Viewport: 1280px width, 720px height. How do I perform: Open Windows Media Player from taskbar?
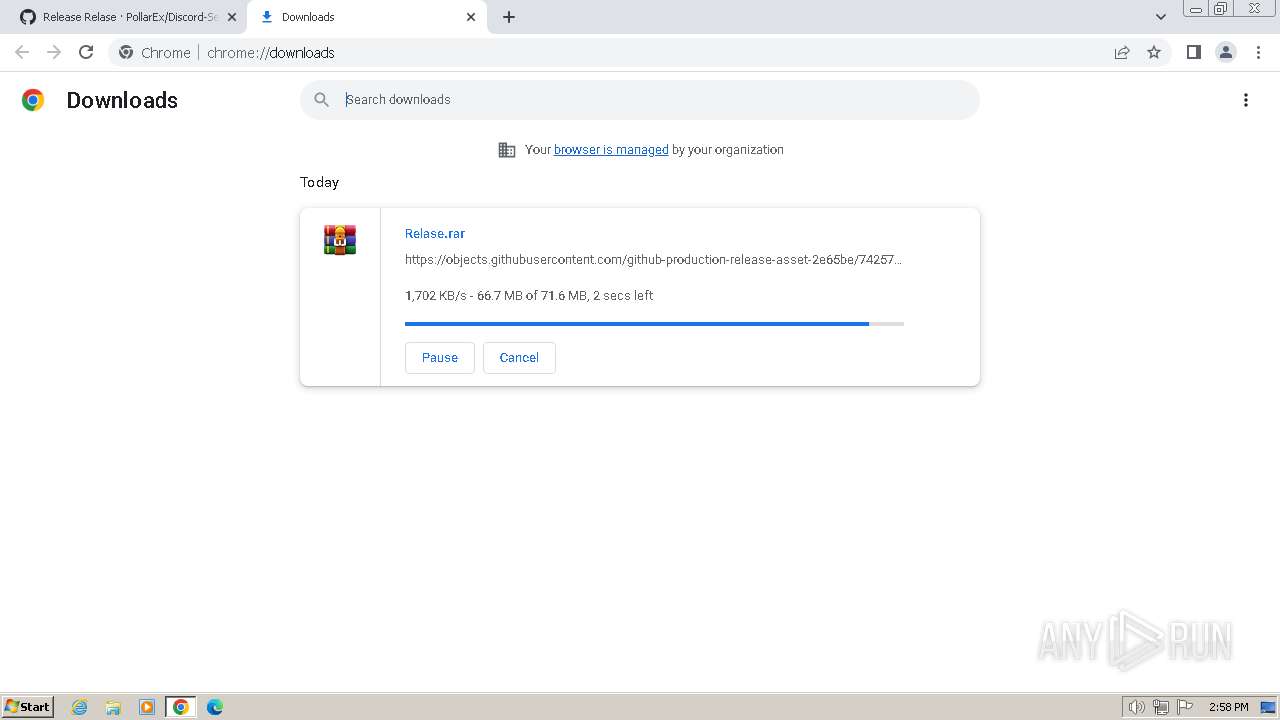[147, 707]
